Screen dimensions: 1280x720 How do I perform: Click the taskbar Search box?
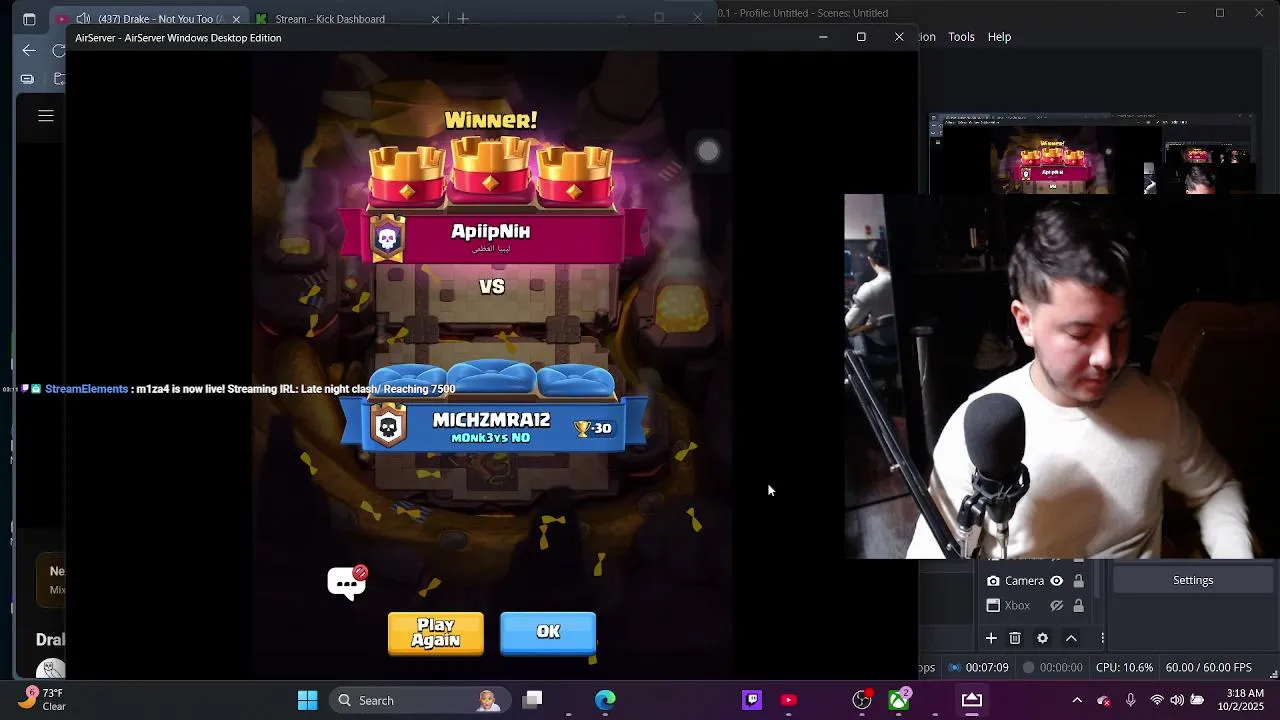click(x=418, y=700)
